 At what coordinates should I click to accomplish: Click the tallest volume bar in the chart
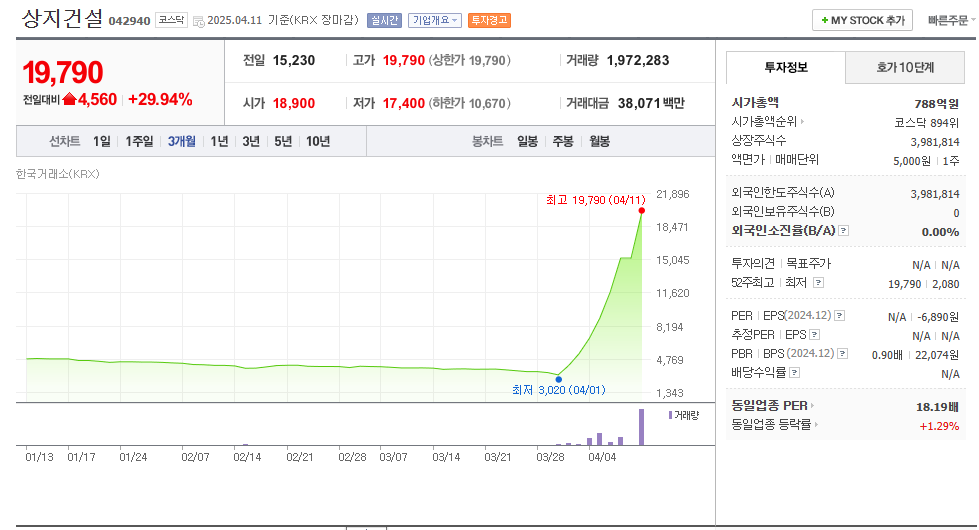pyautogui.click(x=641, y=427)
